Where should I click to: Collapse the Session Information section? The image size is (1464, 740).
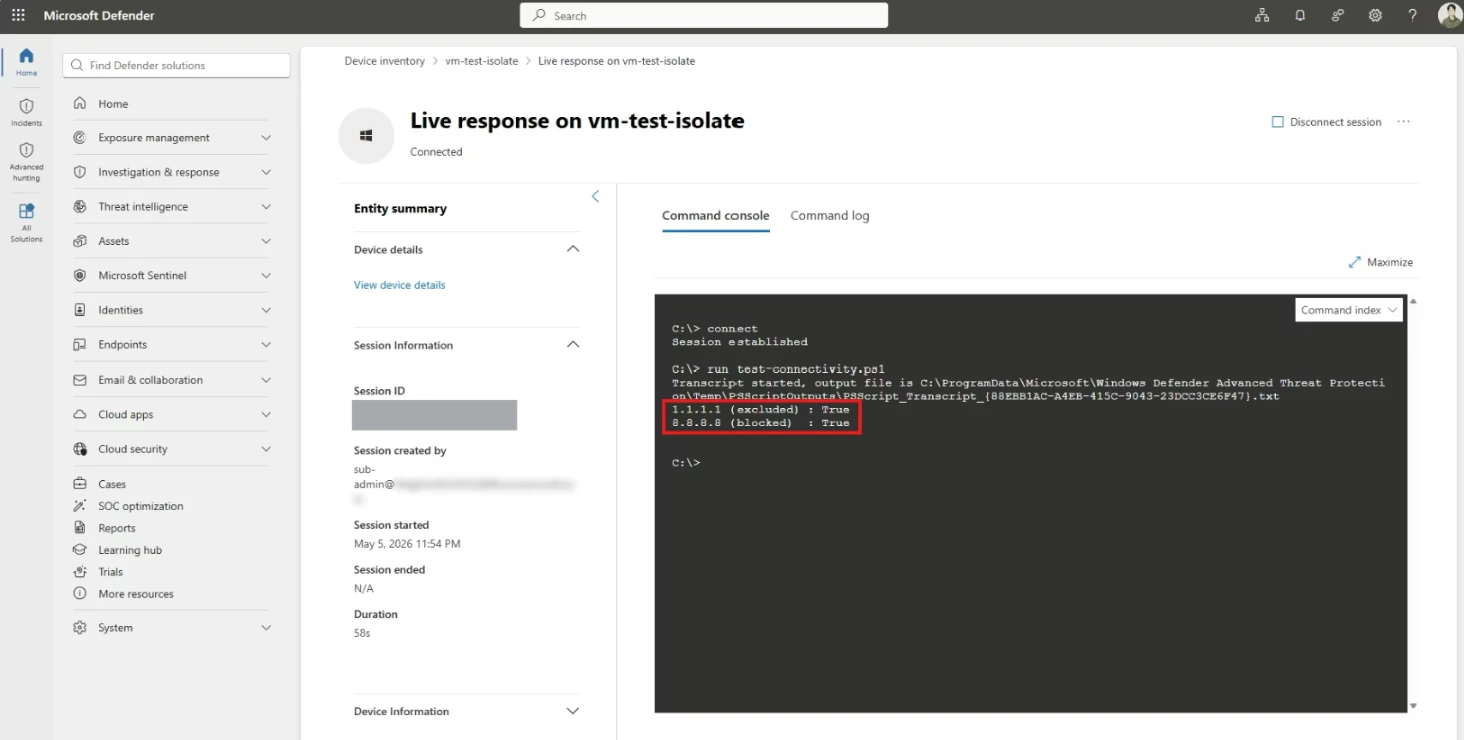[573, 345]
